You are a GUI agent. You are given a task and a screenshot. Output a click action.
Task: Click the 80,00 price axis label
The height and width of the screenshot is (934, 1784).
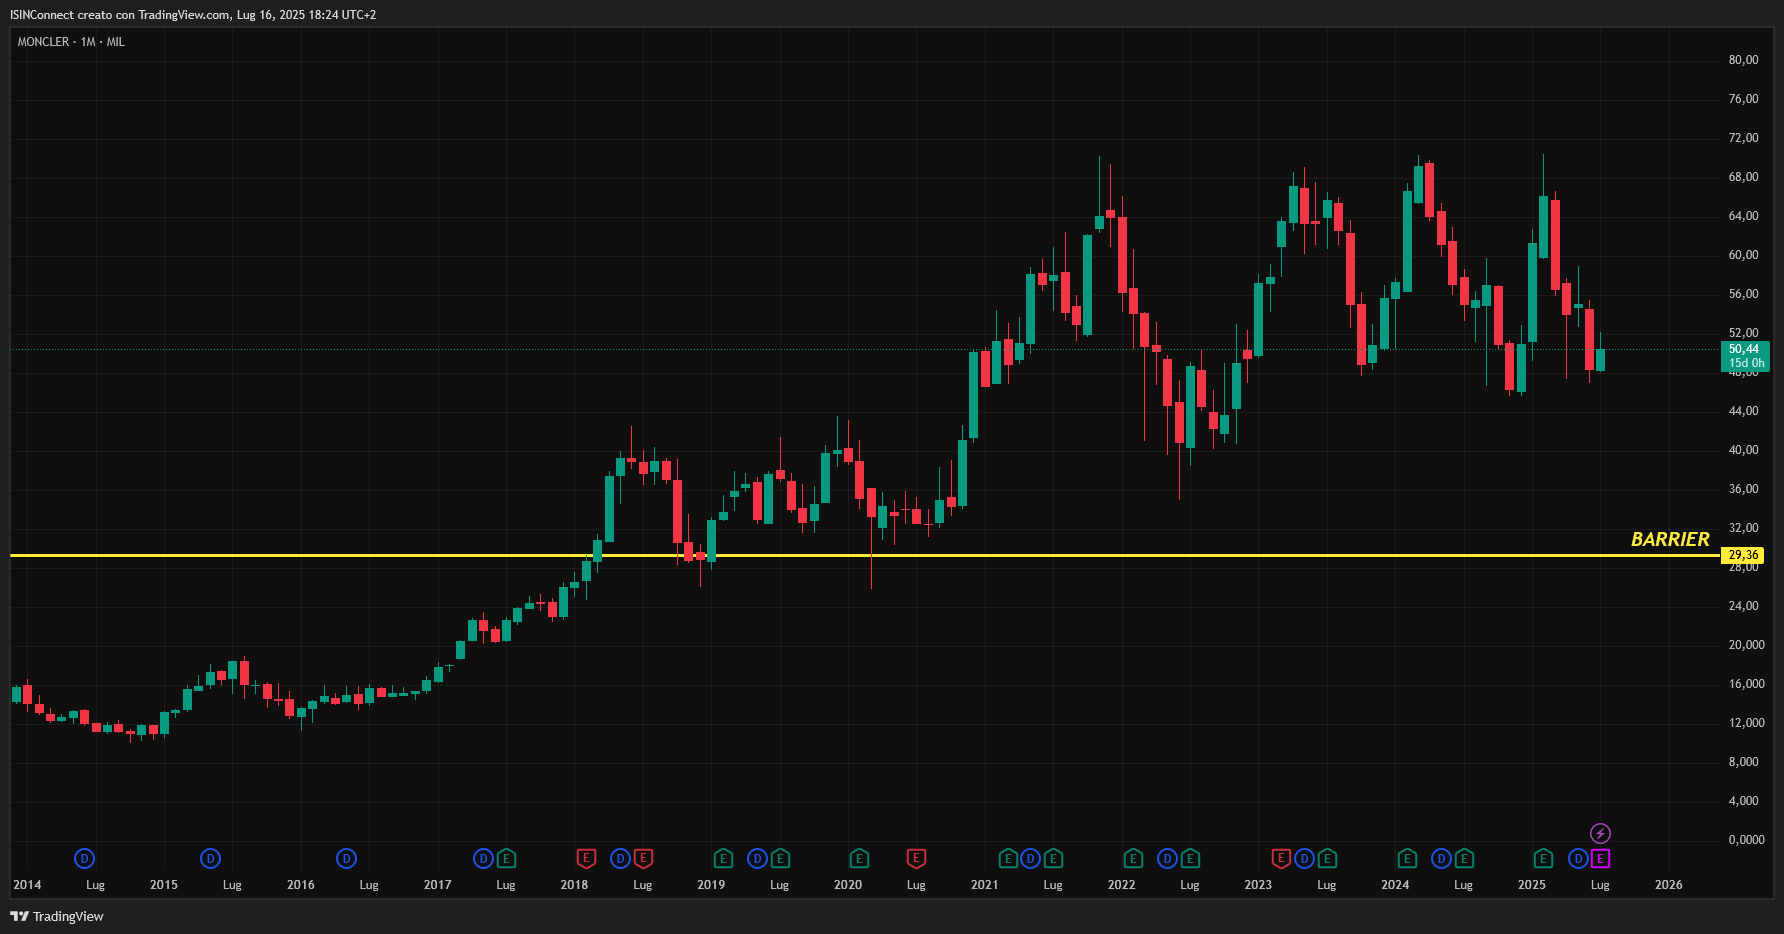click(1743, 60)
